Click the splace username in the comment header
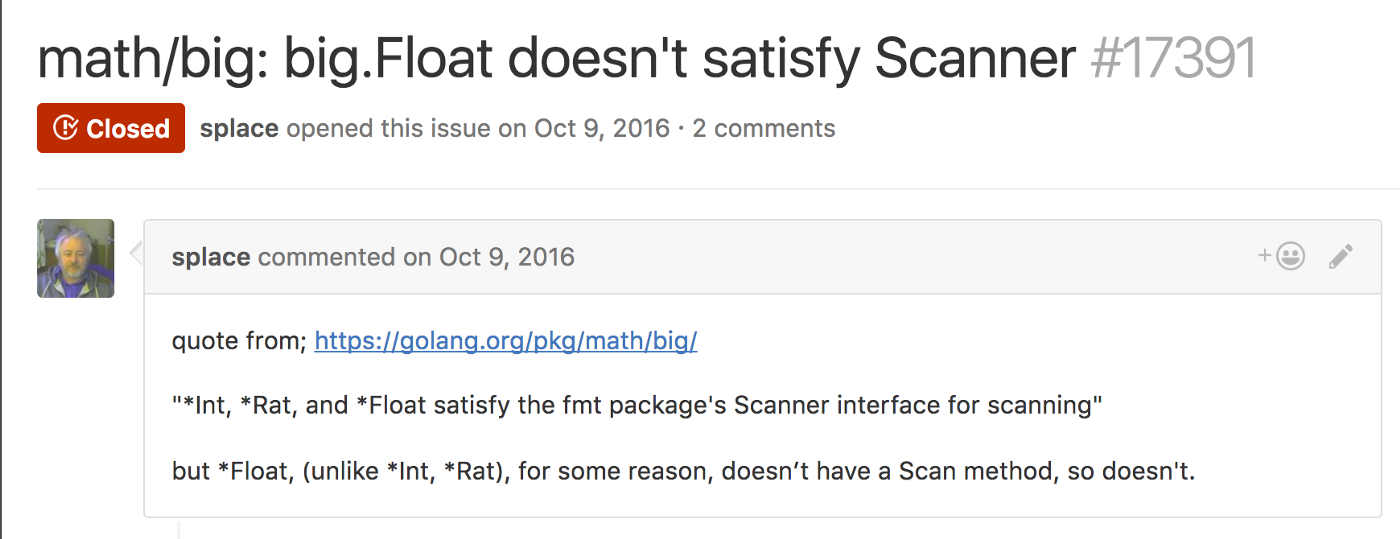 click(x=211, y=257)
